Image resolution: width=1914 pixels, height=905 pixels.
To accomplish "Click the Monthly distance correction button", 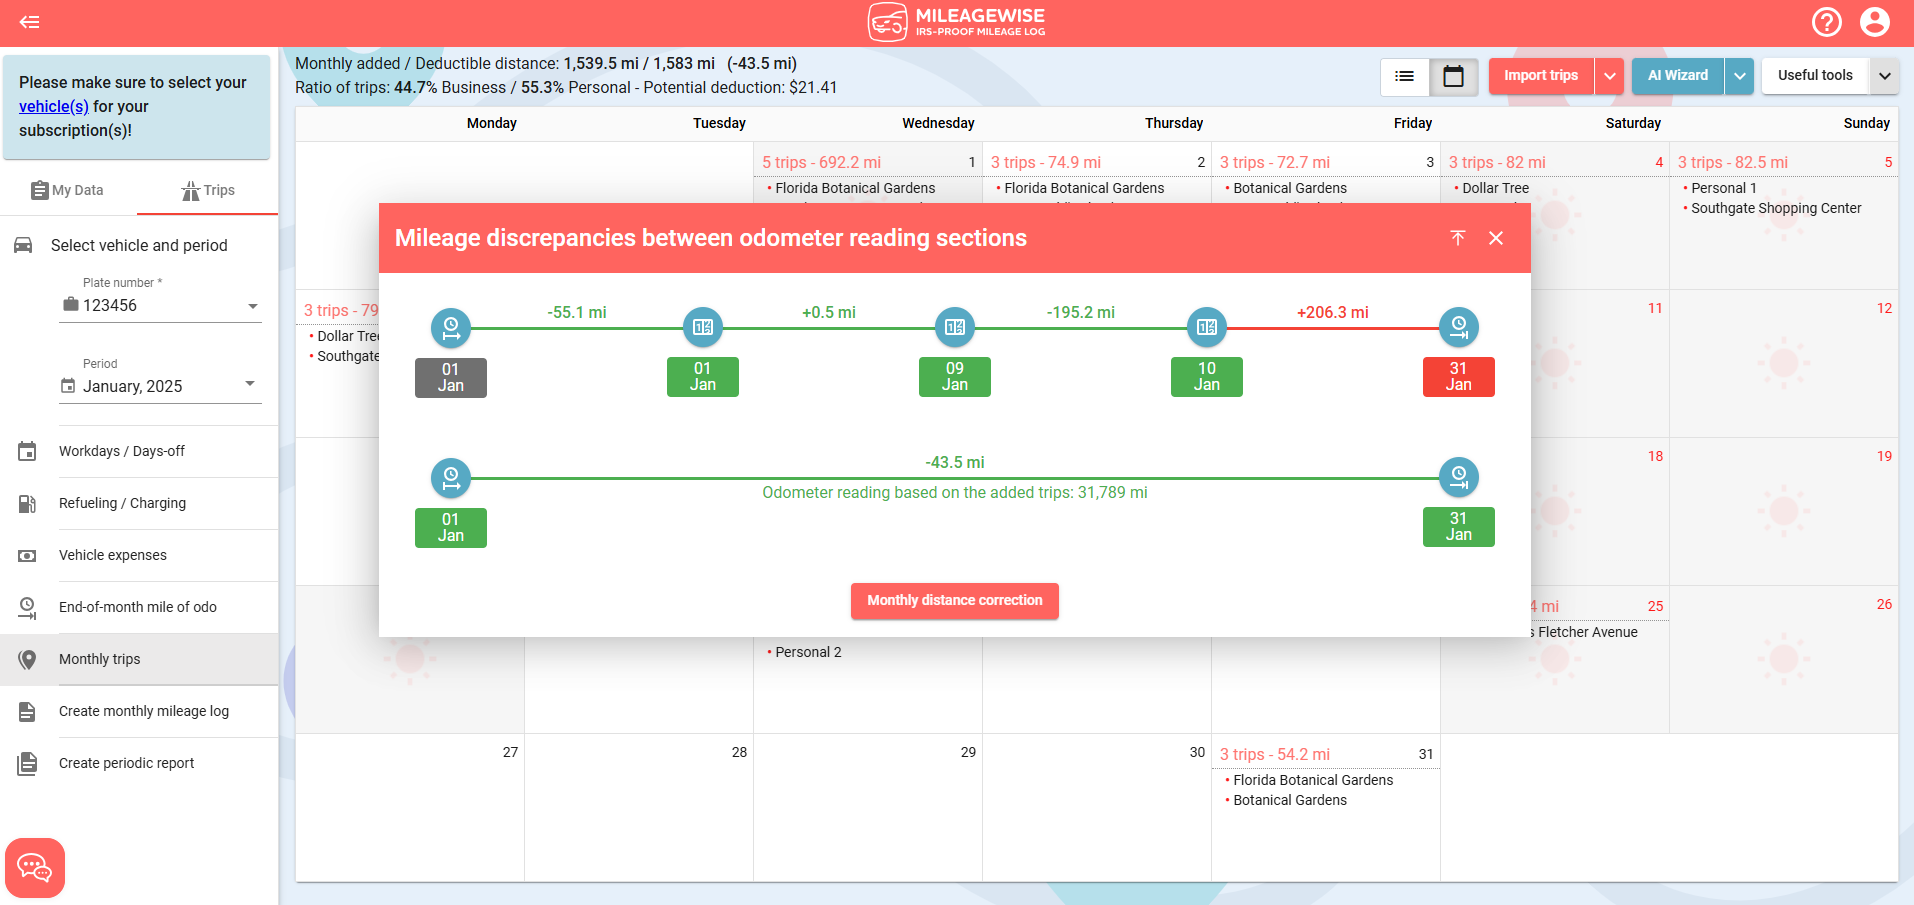I will tap(954, 600).
